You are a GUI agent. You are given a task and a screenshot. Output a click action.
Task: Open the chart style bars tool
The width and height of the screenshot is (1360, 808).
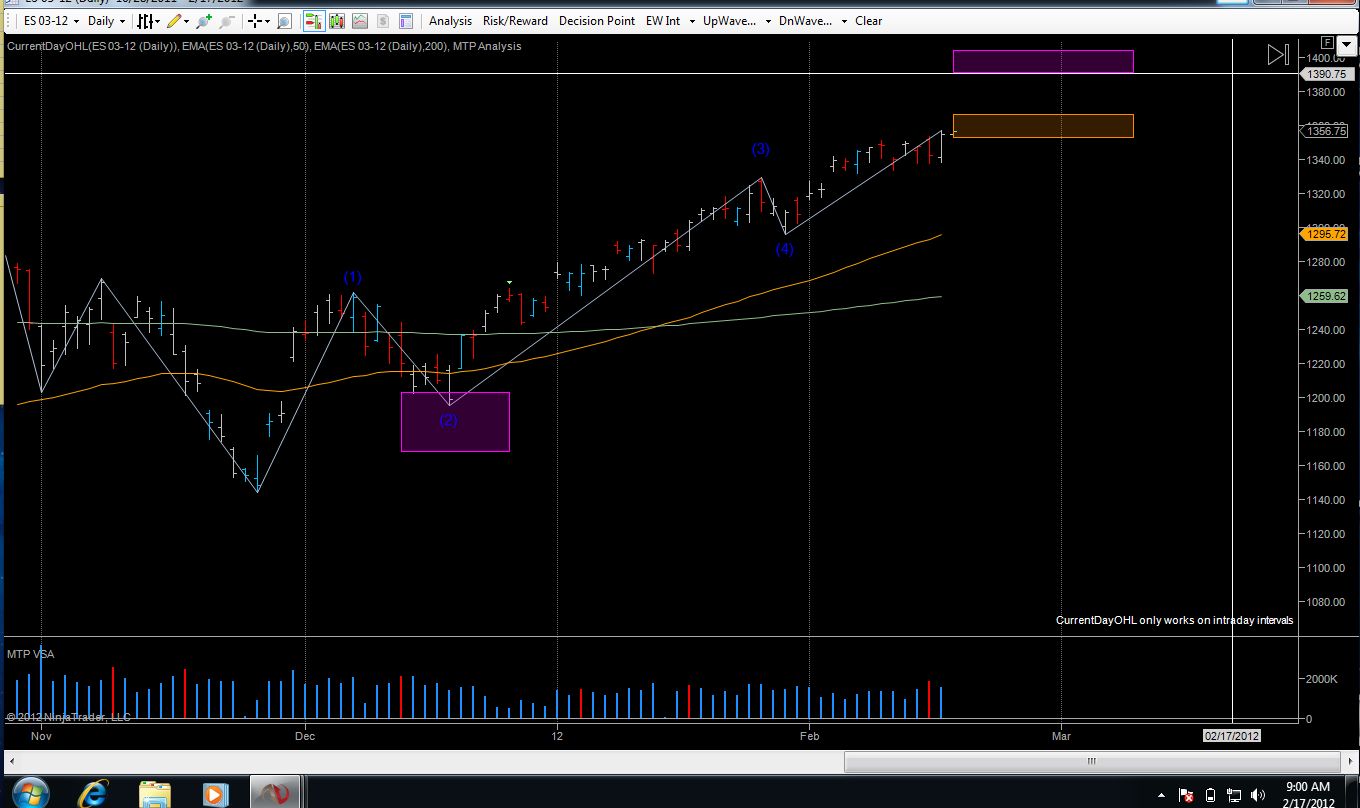point(144,20)
